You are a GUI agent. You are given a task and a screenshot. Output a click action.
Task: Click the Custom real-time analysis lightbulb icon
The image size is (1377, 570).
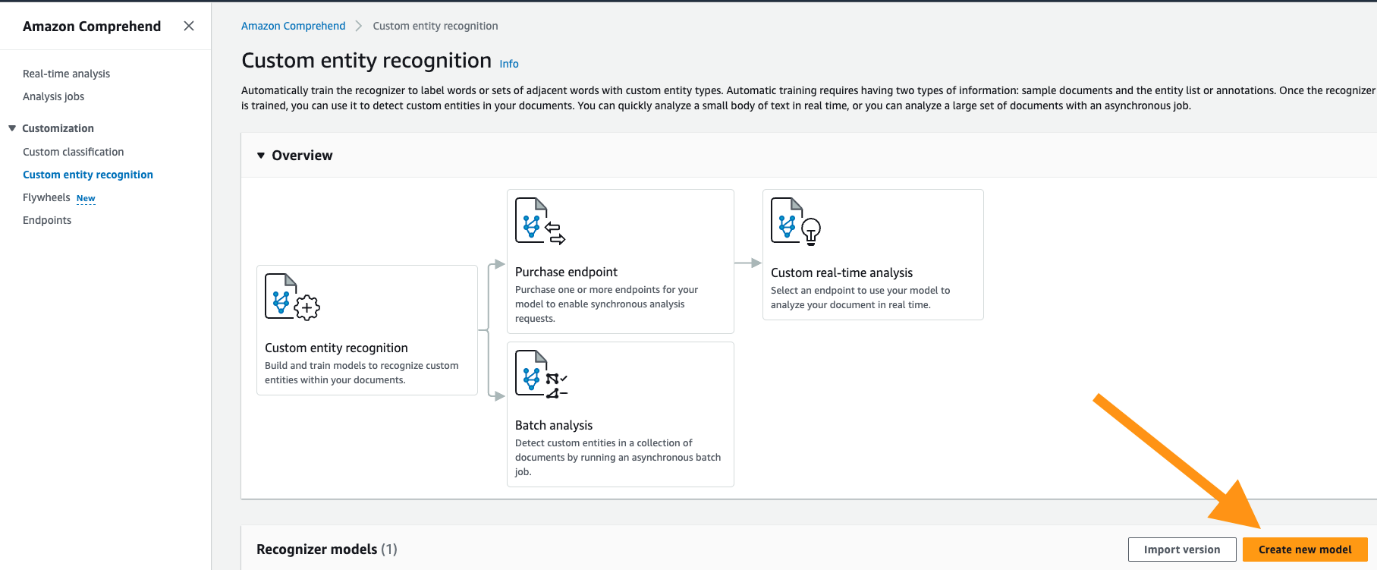click(796, 221)
